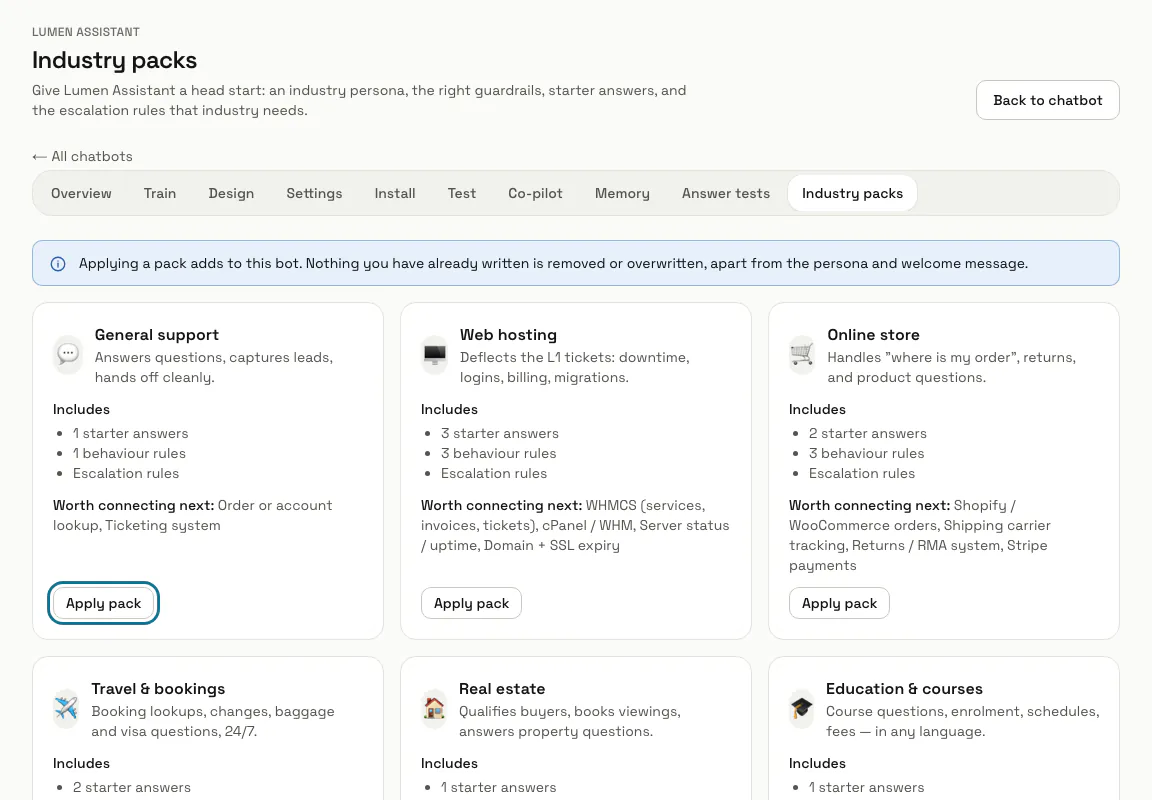This screenshot has width=1152, height=800.
Task: Click "1 behaviour rules" in General support
Action: [x=129, y=453]
